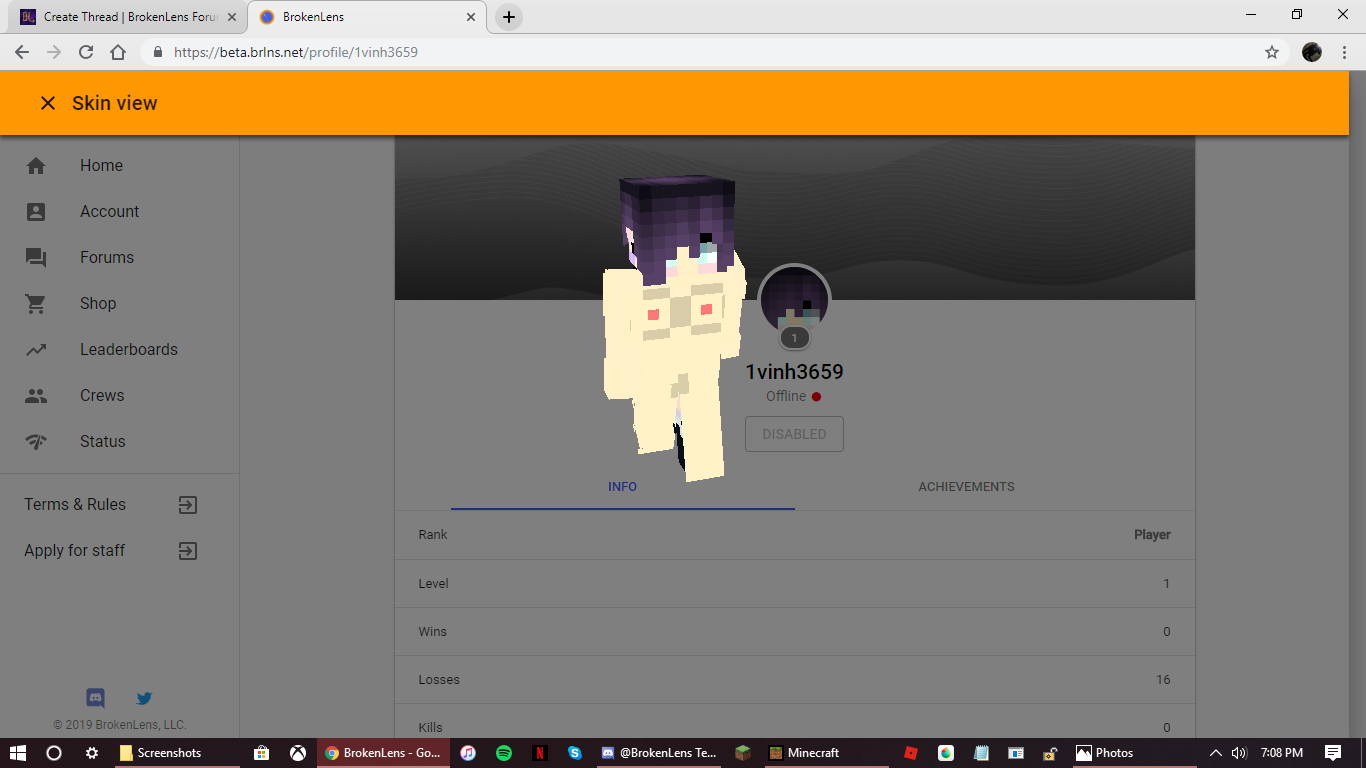Open the Home sidebar icon
The image size is (1366, 768).
[36, 166]
